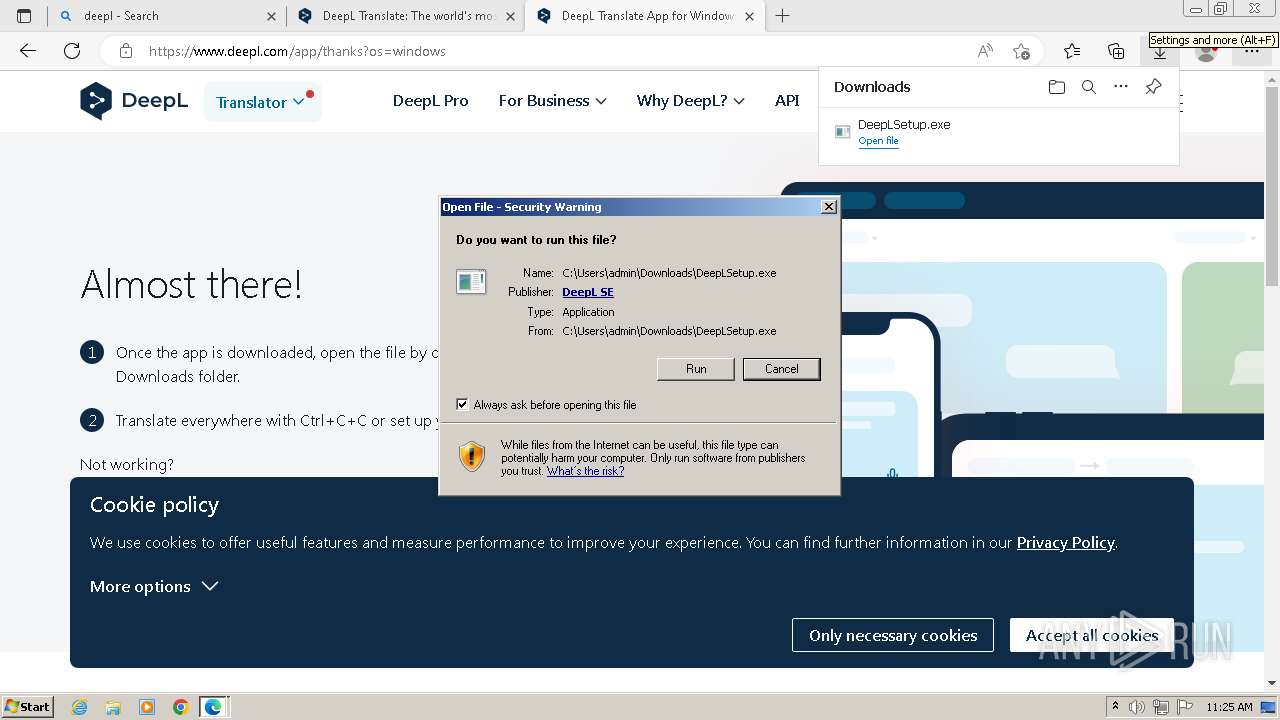This screenshot has height=720, width=1280.
Task: Click the browser Downloads toolbar icon
Action: 1160,53
